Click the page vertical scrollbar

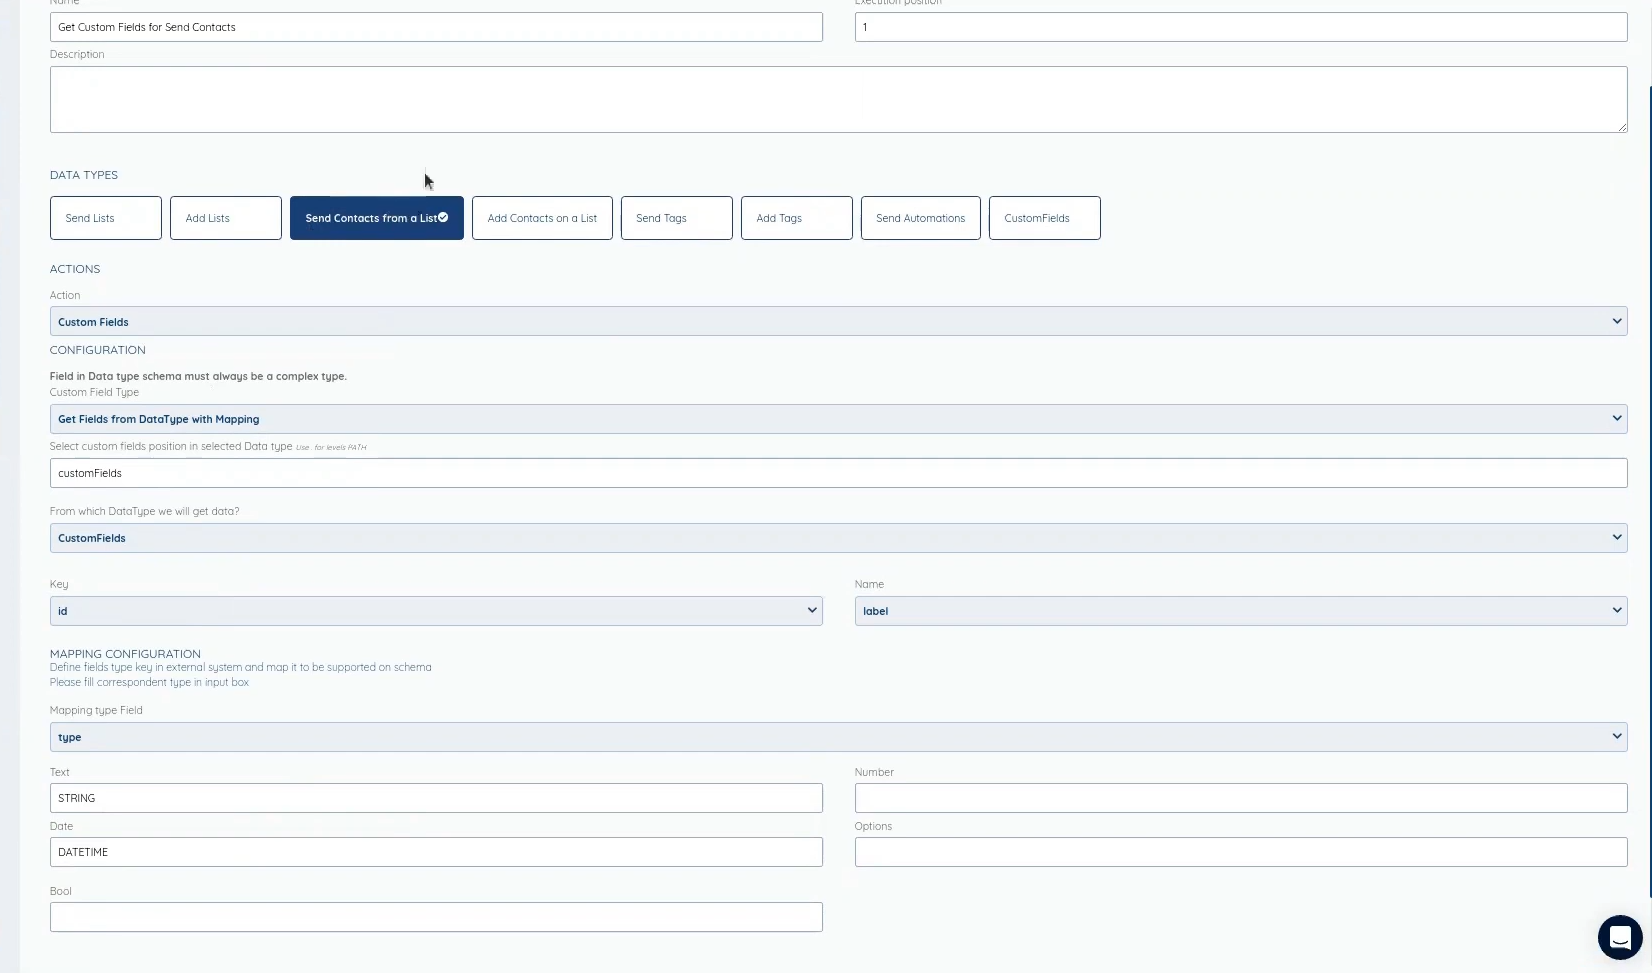(1649, 490)
